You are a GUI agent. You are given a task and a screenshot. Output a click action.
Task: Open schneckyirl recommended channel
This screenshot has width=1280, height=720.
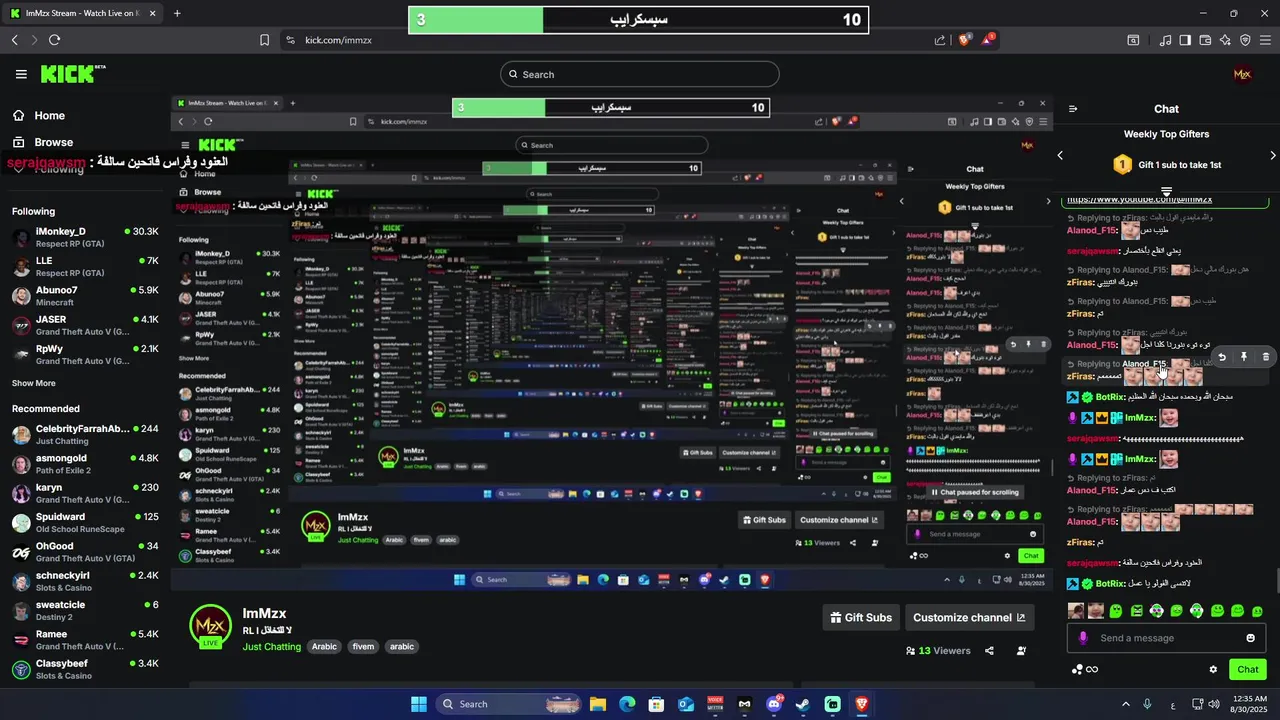[x=85, y=582]
